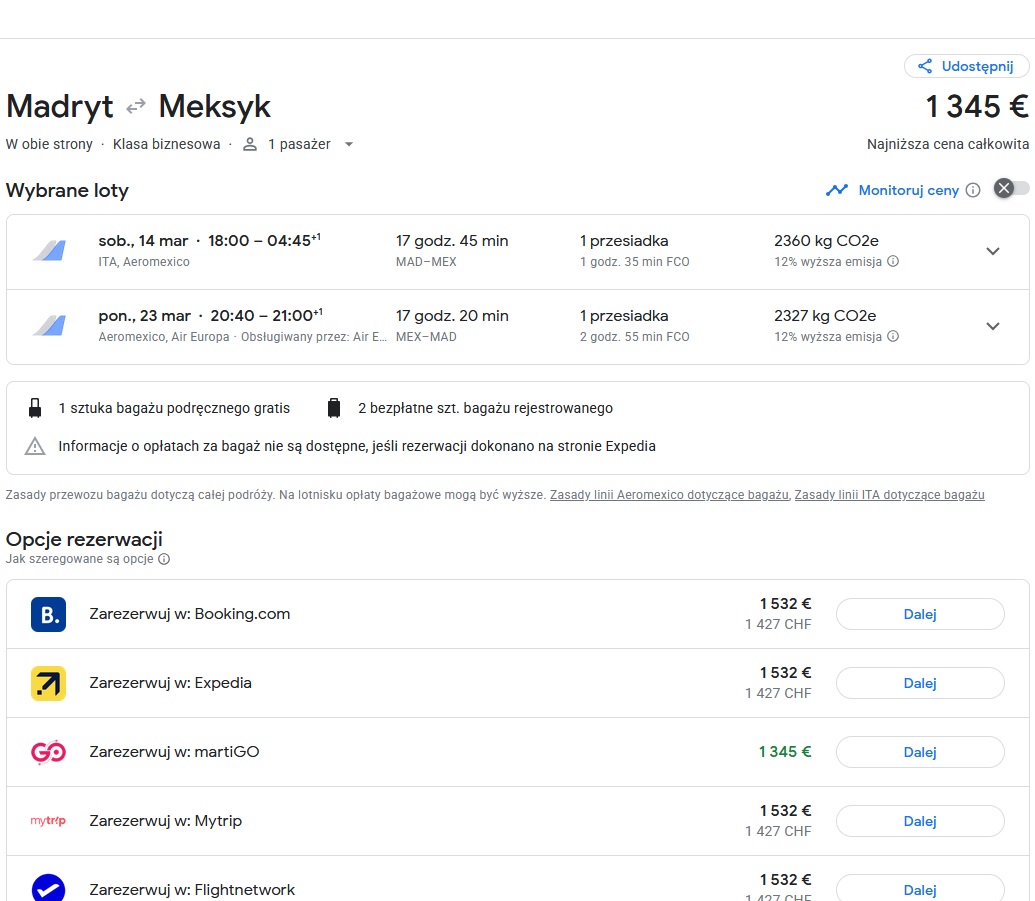Screen dimensions: 1035x901
Task: Click emission info icon for 2360 kg CO2e
Action: tap(893, 261)
